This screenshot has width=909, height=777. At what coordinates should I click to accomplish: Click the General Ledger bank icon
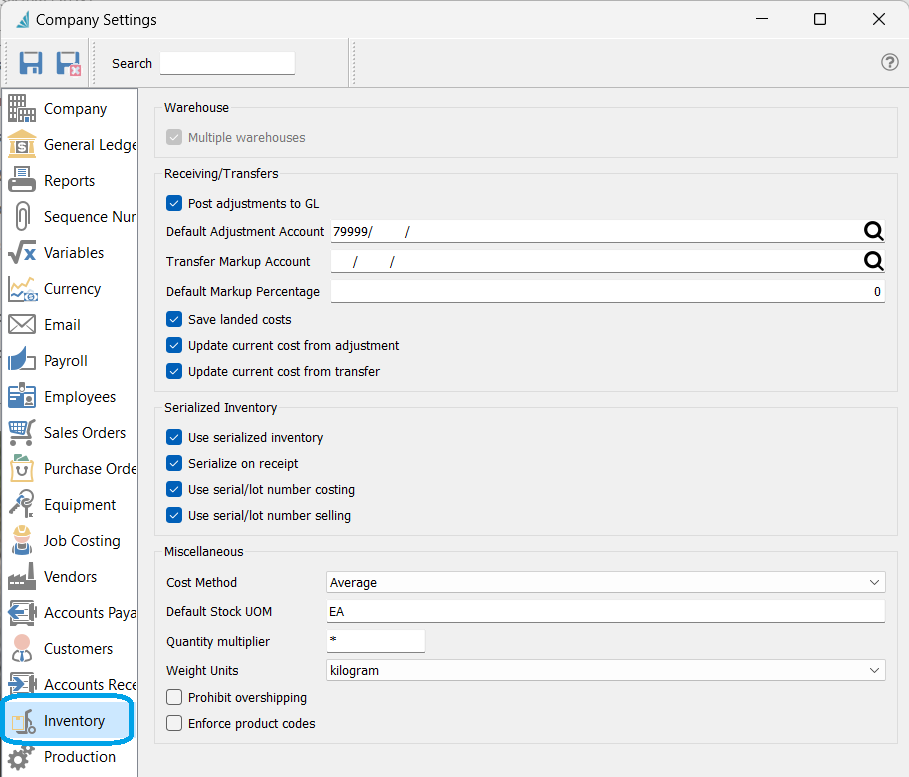pos(22,144)
